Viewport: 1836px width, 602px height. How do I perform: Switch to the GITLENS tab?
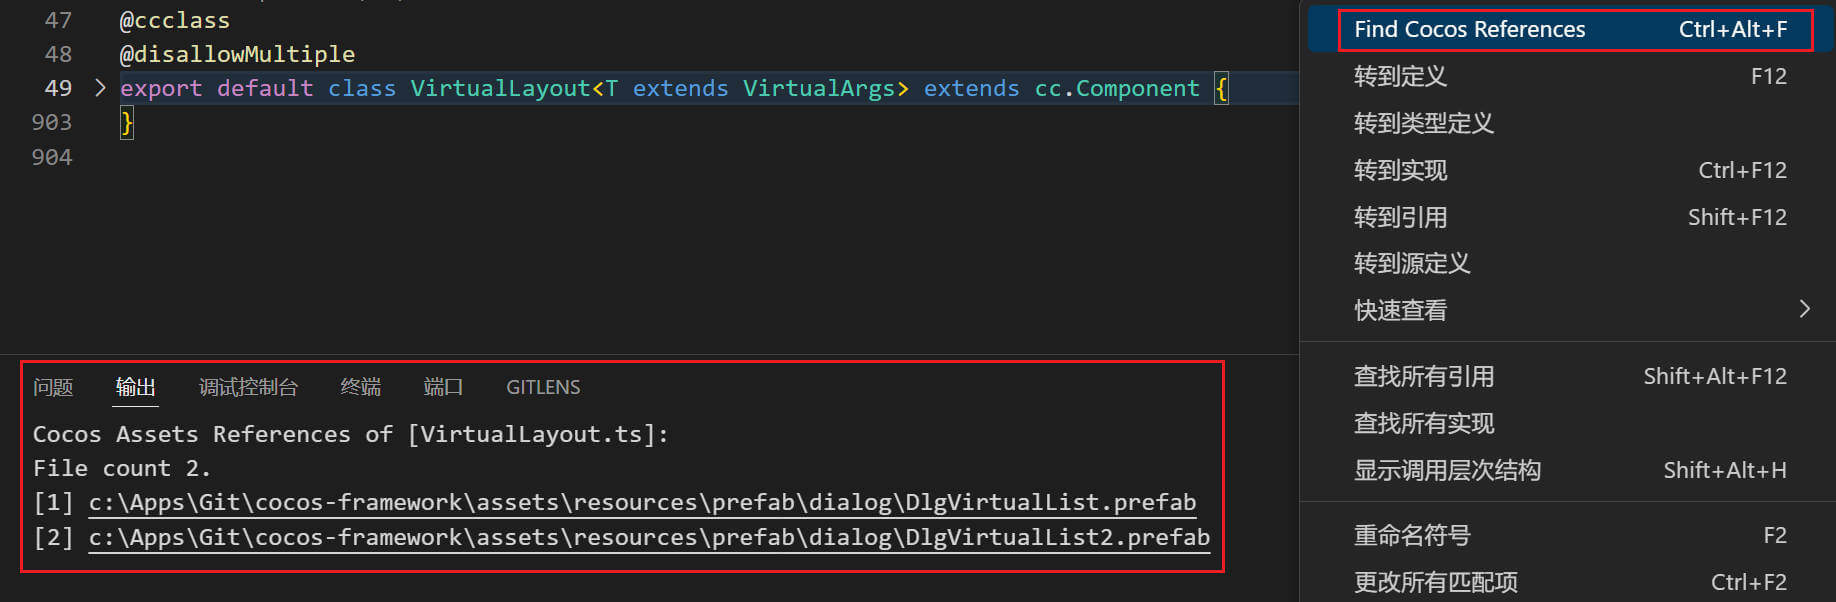[x=543, y=387]
